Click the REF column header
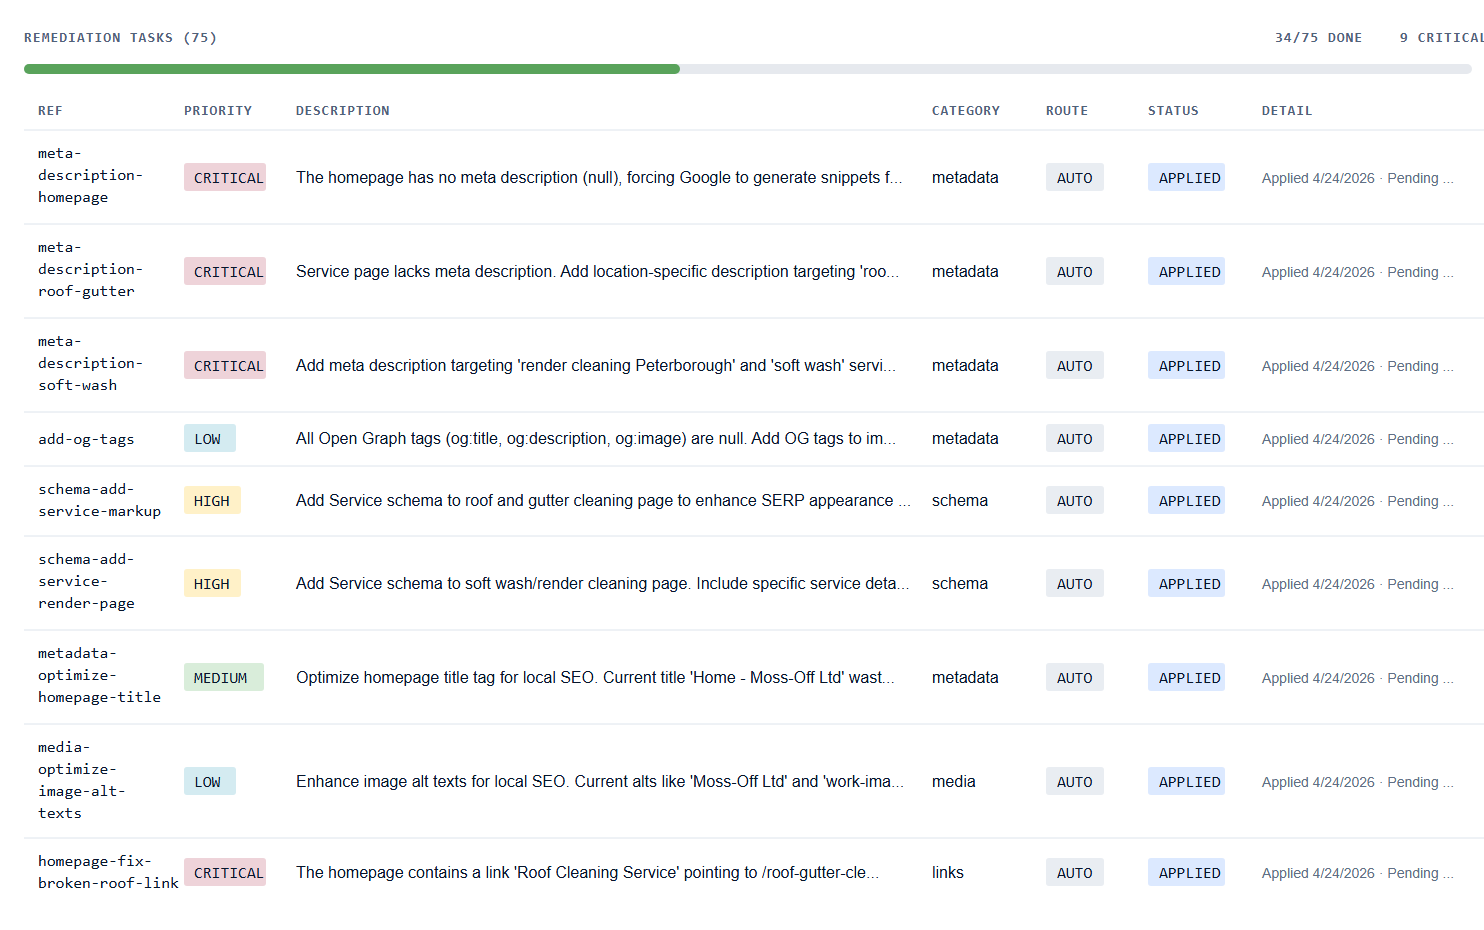Image resolution: width=1484 pixels, height=930 pixels. click(50, 111)
